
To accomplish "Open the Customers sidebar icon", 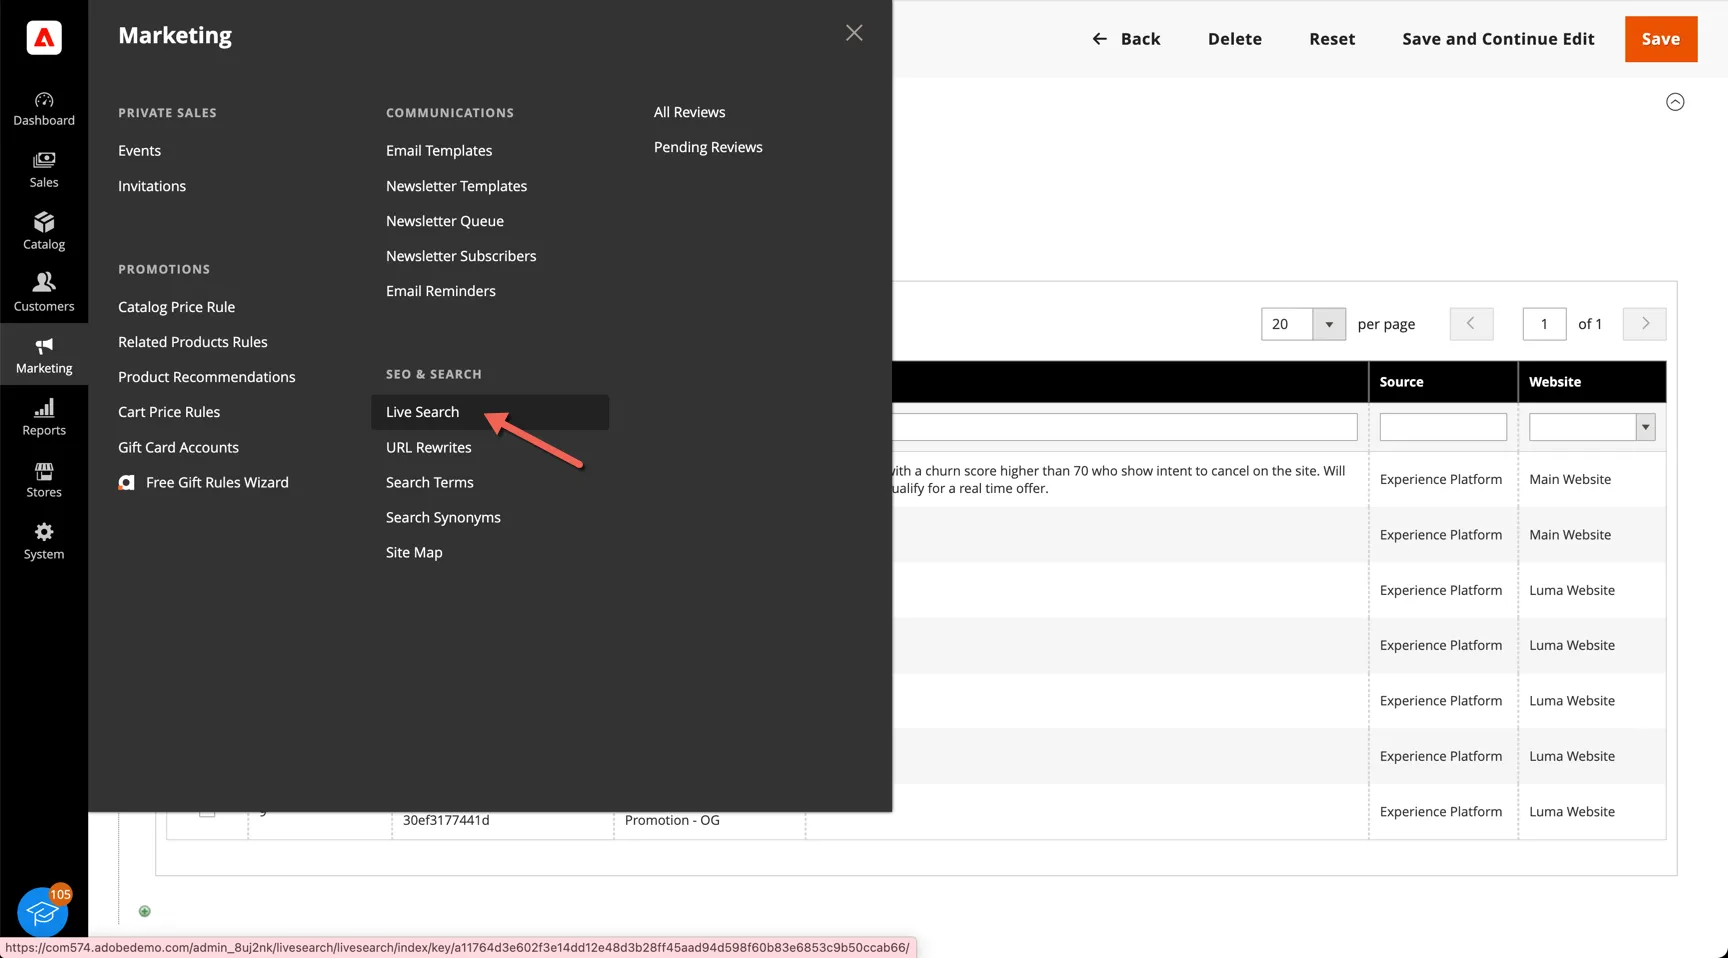I will (44, 294).
